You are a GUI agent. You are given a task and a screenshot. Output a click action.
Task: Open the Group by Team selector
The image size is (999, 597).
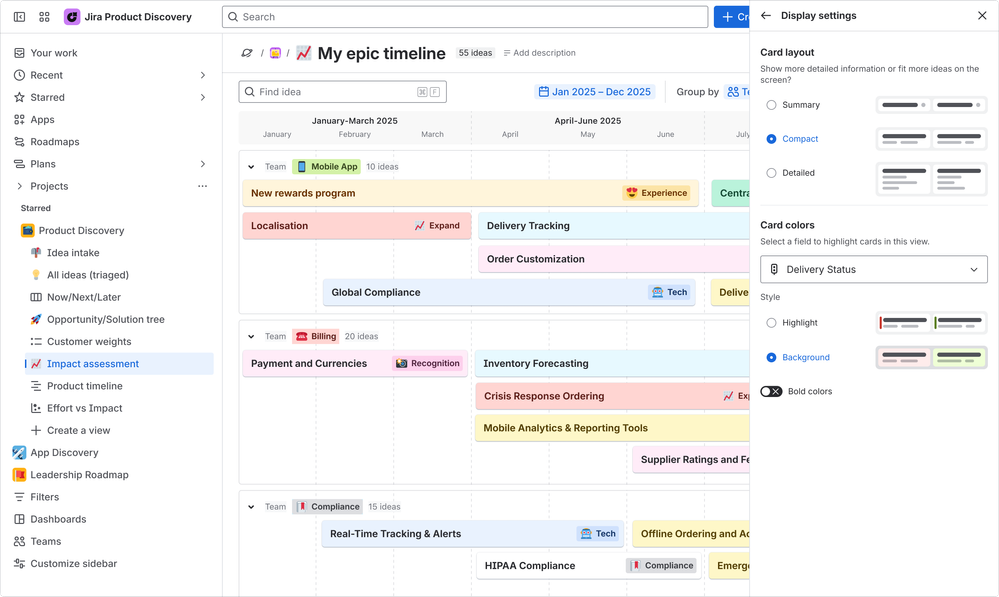coord(738,92)
